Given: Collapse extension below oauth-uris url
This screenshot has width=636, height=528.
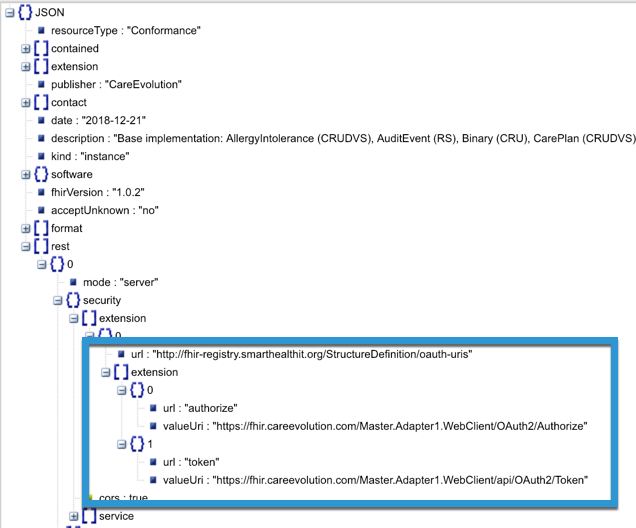Looking at the screenshot, I should coord(106,372).
